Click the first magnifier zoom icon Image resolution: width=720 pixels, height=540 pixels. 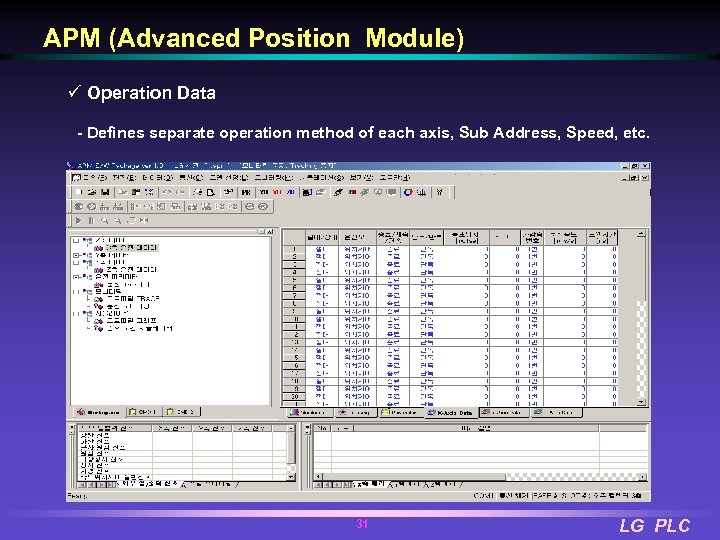pyautogui.click(x=105, y=221)
